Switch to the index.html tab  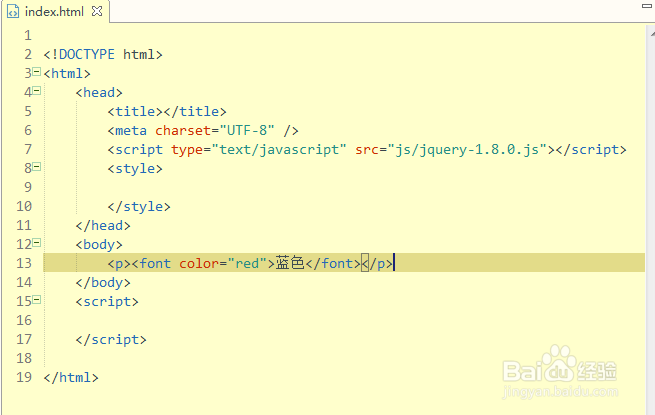click(54, 11)
